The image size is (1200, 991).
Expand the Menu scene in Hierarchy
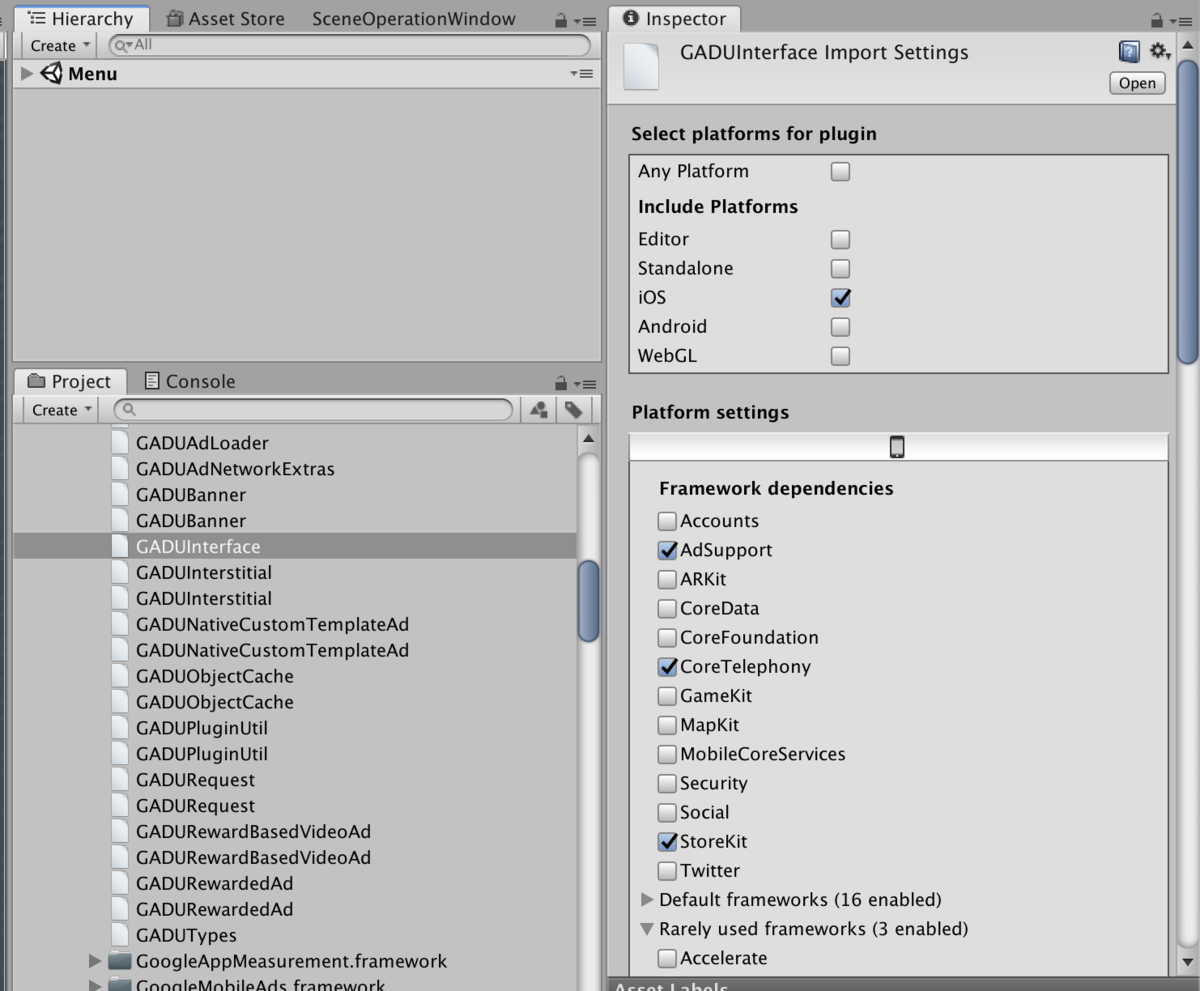pos(27,74)
